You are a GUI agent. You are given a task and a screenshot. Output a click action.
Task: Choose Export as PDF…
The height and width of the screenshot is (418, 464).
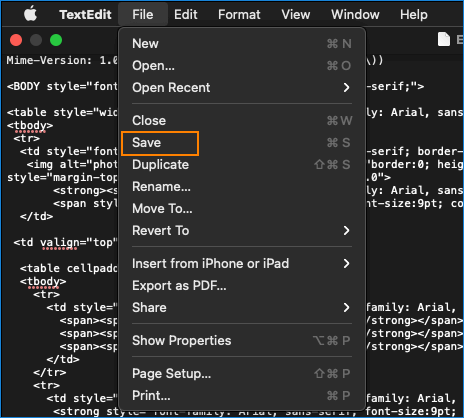click(x=242, y=286)
